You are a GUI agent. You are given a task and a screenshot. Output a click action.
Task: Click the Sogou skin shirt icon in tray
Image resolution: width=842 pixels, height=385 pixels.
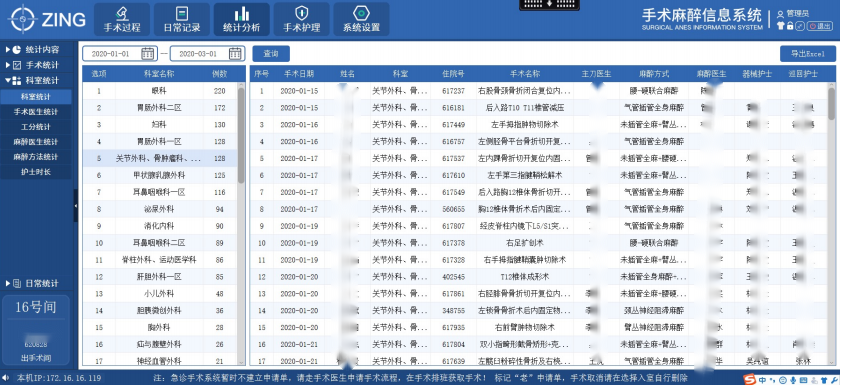(824, 380)
